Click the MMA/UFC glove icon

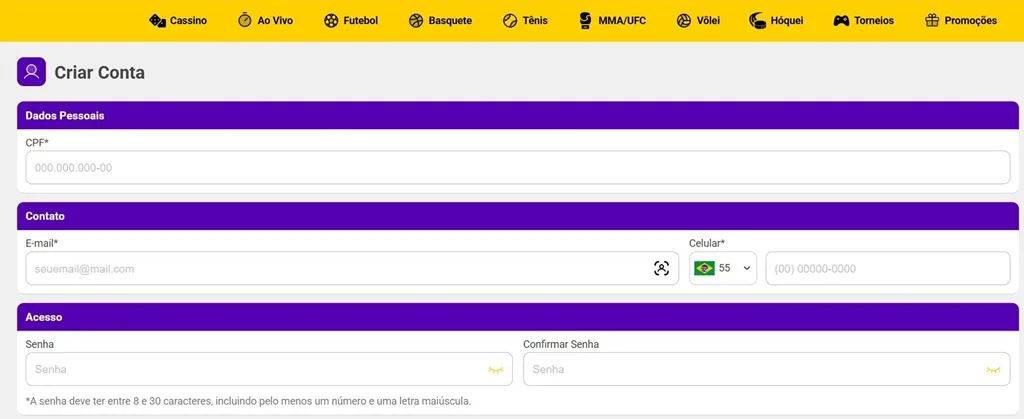click(585, 20)
